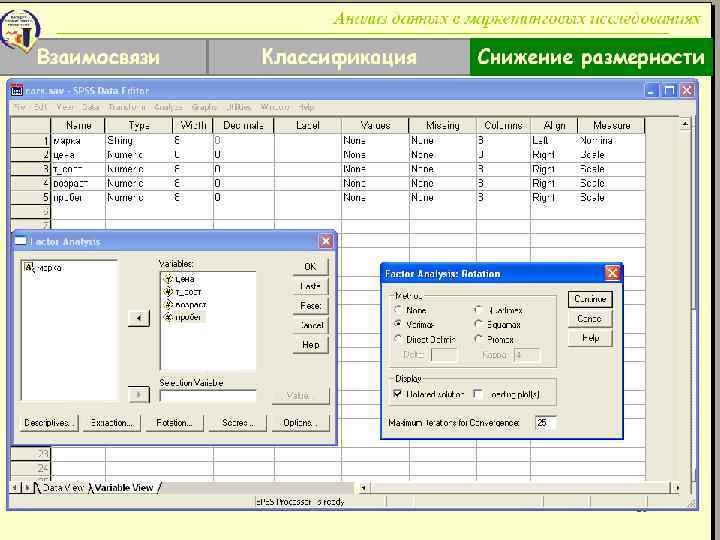The width and height of the screenshot is (720, 540).
Task: Open the Снижение размерности section tab
Action: pos(591,57)
